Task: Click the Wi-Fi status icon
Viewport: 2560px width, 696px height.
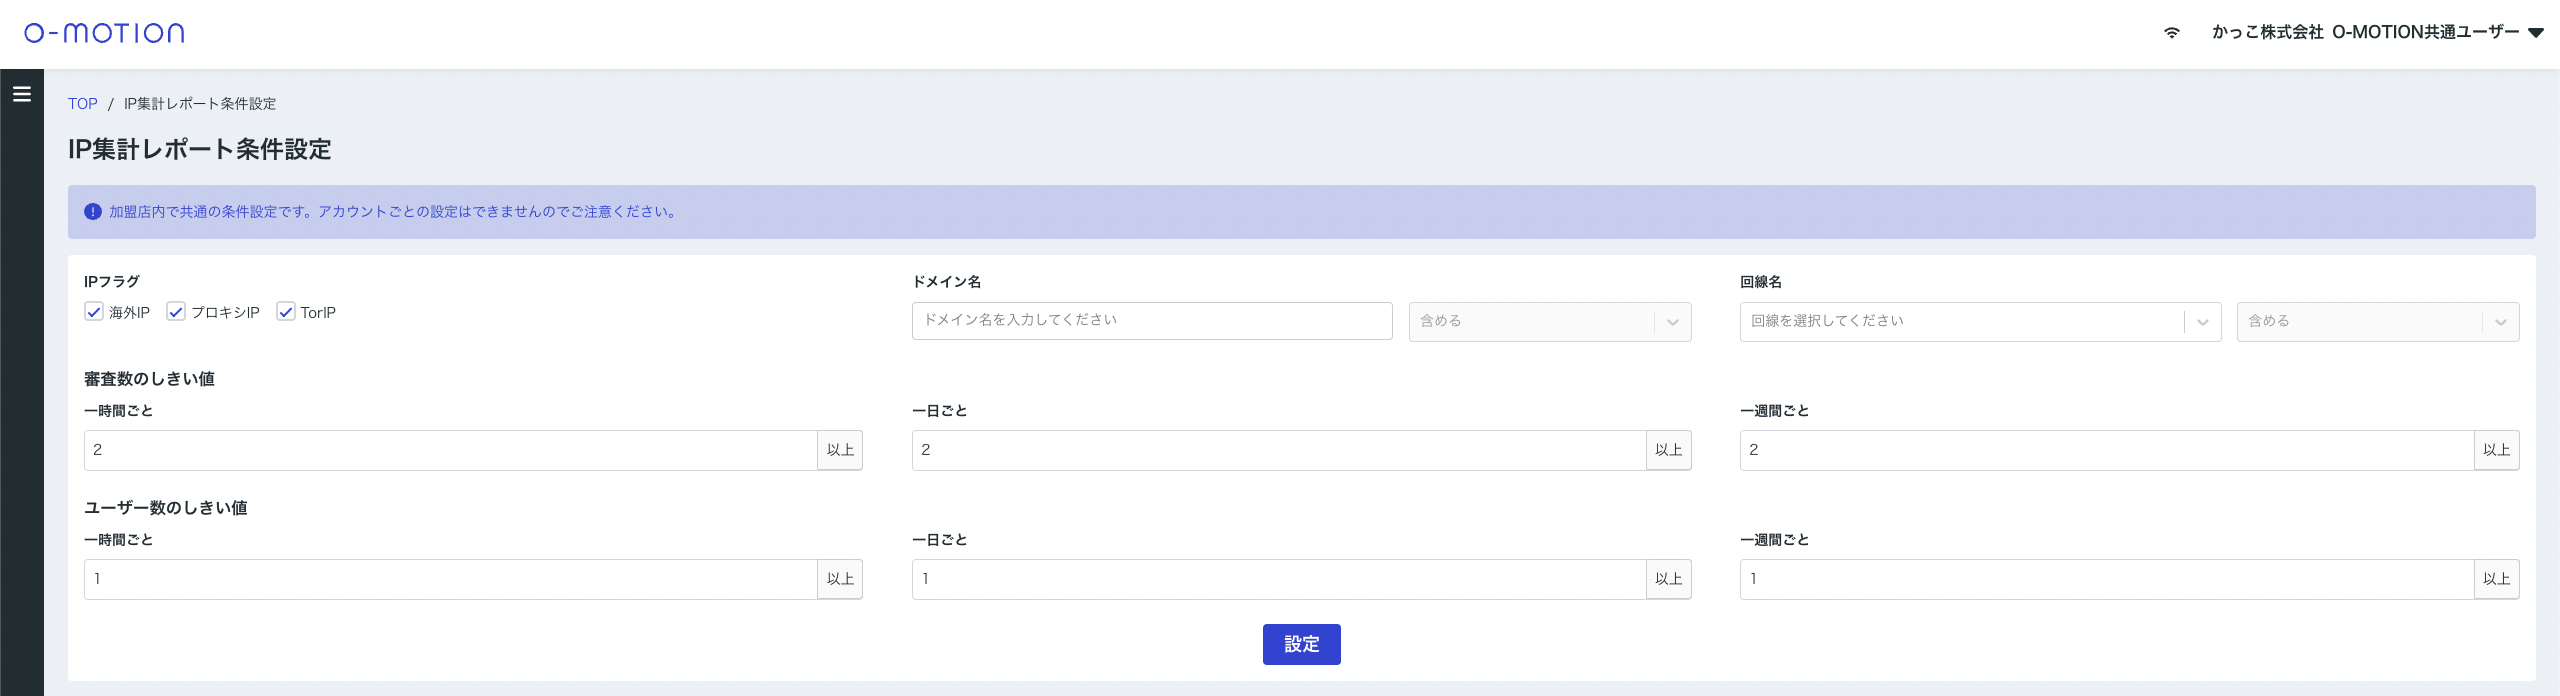Action: click(x=2171, y=33)
